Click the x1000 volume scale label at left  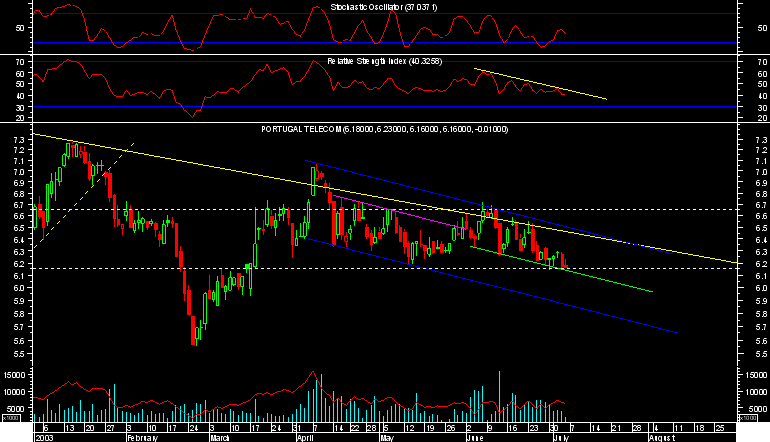click(11, 418)
